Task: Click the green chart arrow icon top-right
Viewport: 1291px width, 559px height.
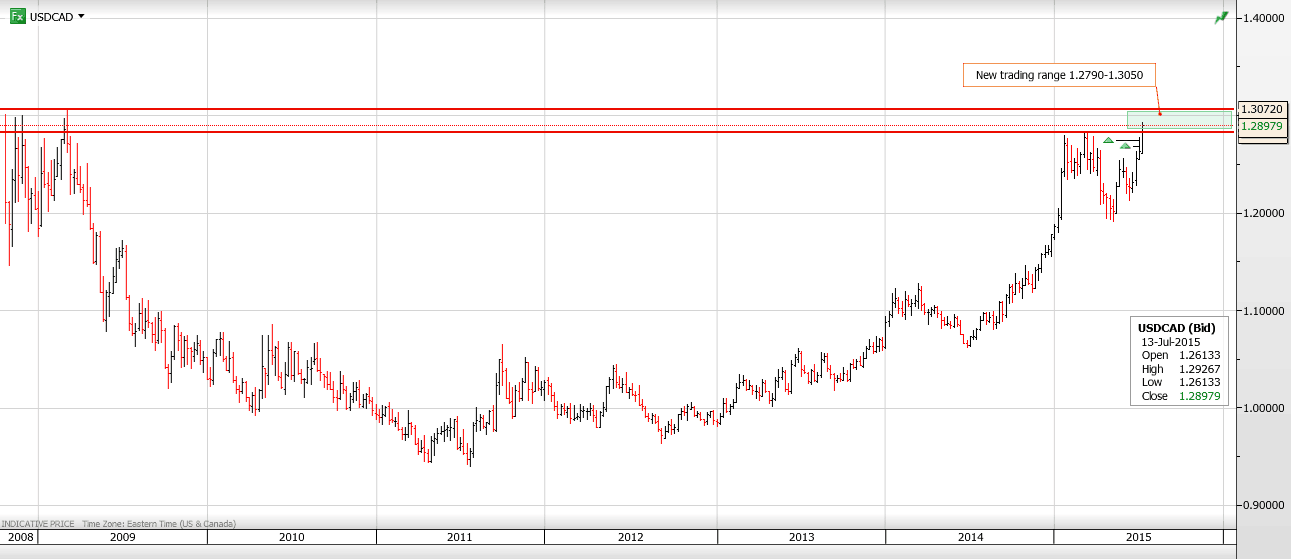Action: click(x=1221, y=17)
